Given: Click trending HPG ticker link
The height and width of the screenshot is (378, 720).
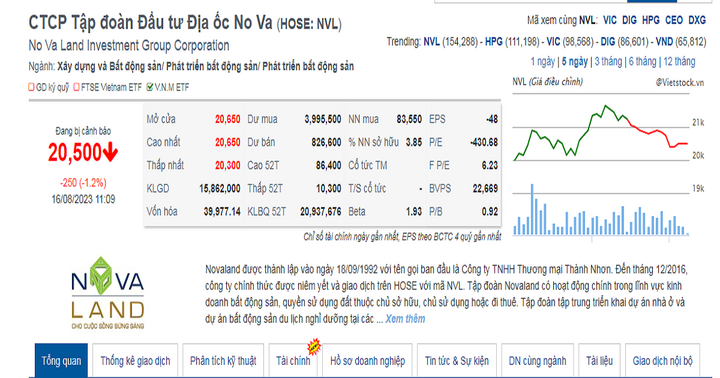Looking at the screenshot, I should tap(494, 42).
